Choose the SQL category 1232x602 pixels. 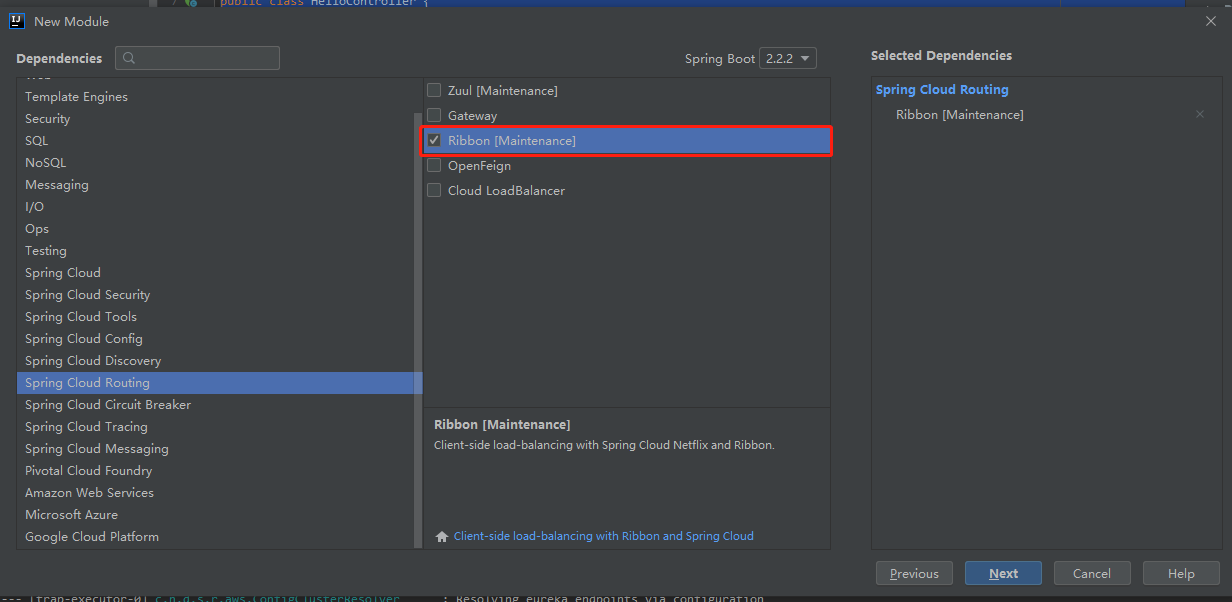215,141
